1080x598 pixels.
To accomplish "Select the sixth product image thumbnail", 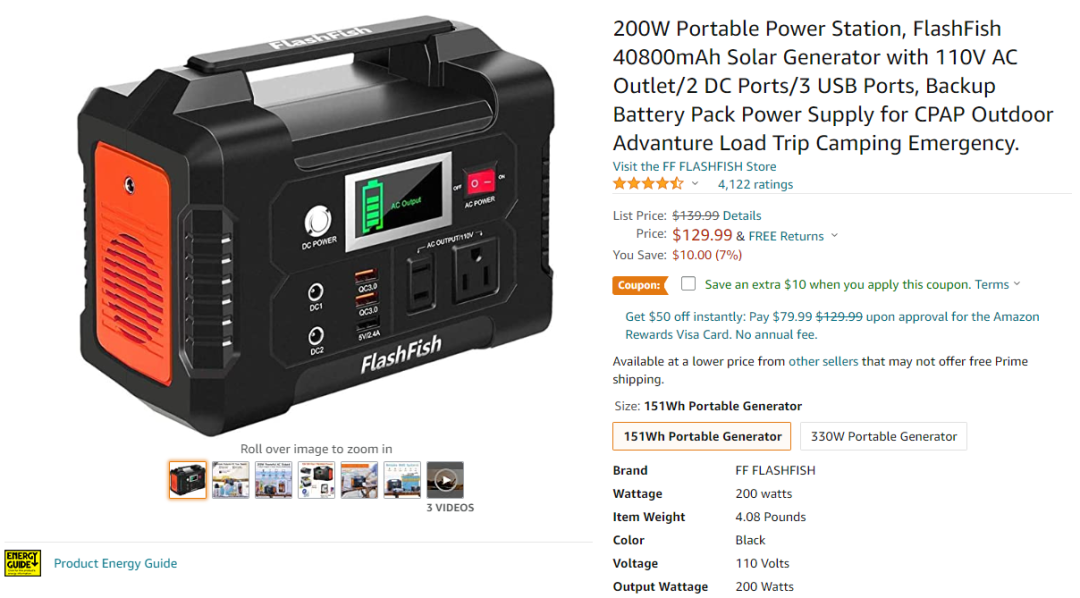I will point(402,480).
